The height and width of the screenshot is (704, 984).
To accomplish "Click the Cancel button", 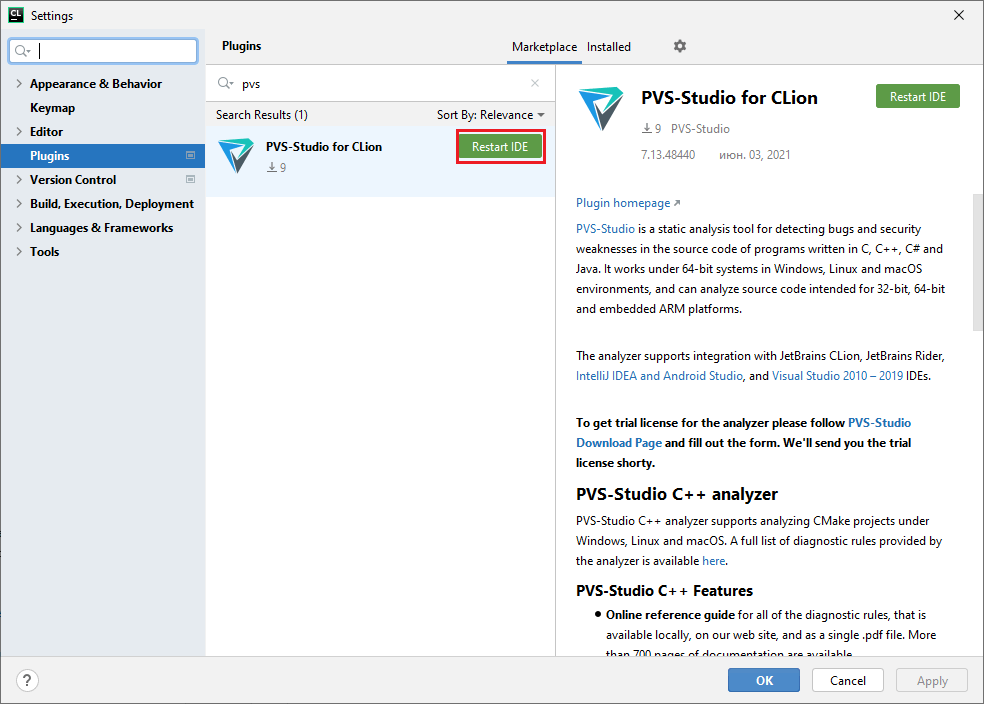I will [x=848, y=680].
